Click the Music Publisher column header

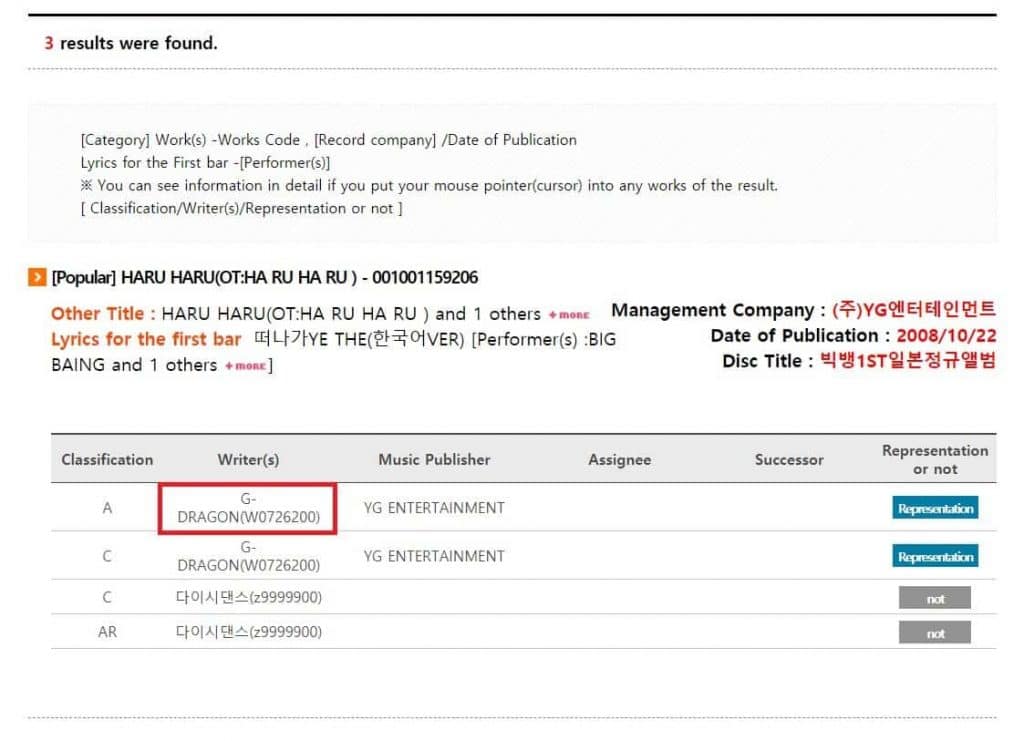click(x=434, y=460)
